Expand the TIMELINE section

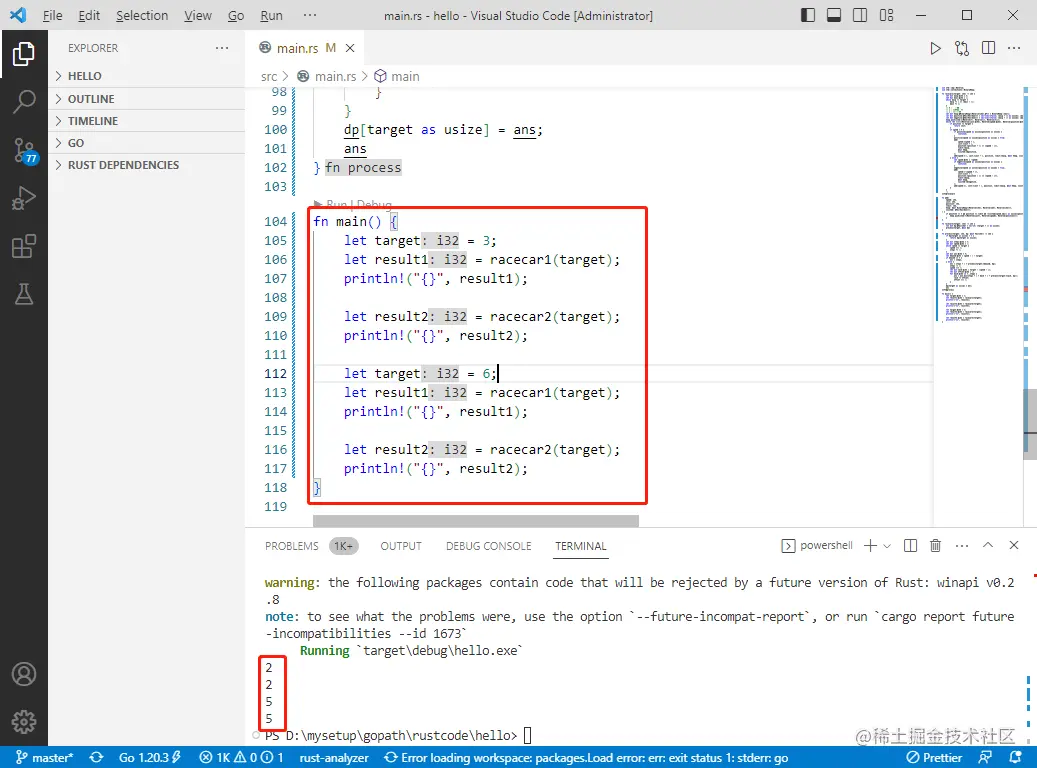[x=147, y=121]
